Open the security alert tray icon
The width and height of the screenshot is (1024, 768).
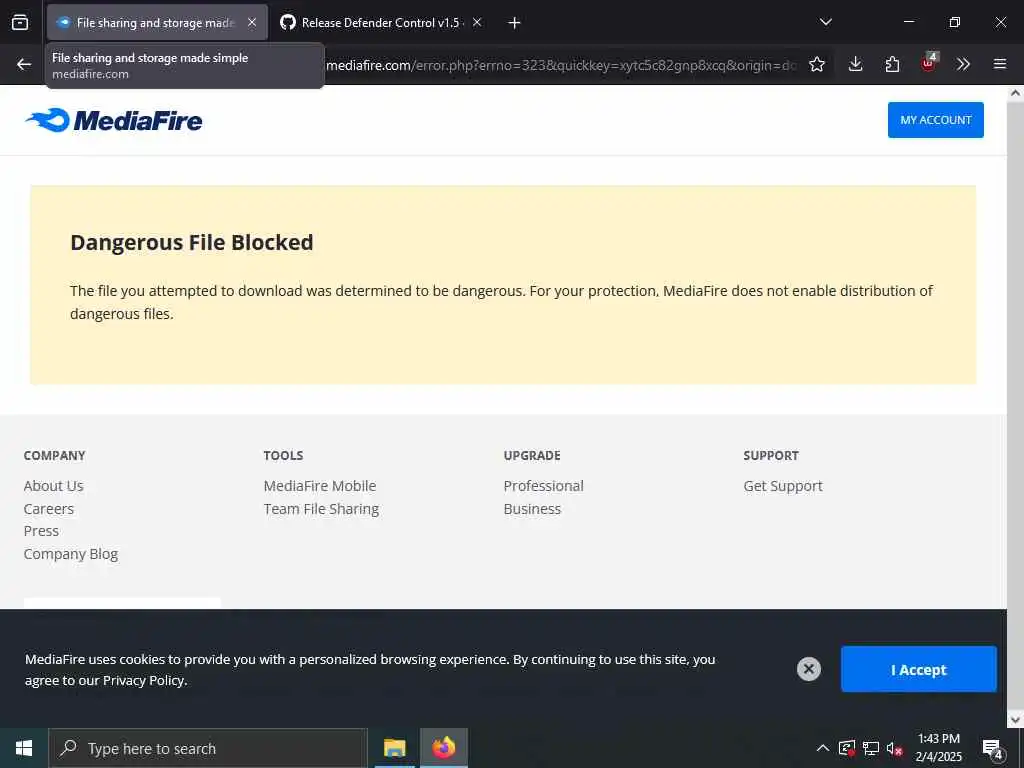(x=846, y=748)
